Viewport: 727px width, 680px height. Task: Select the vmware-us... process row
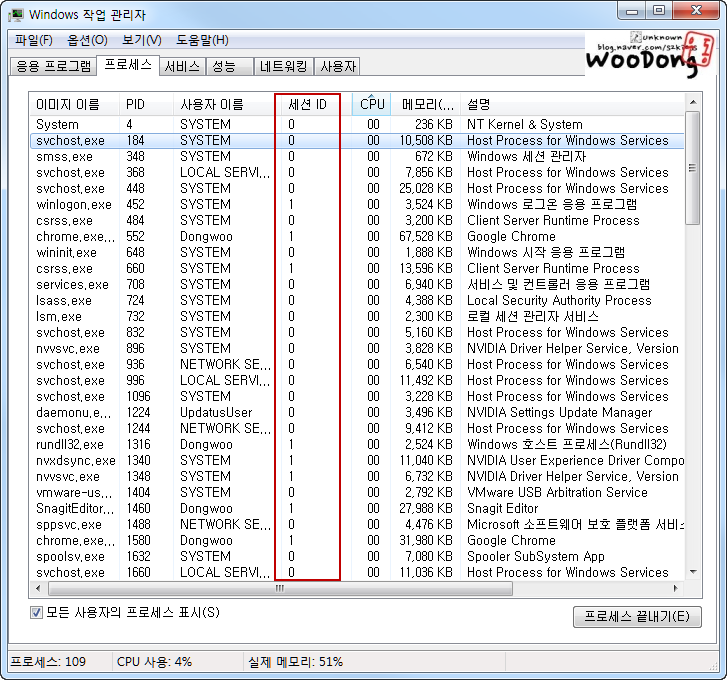(x=357, y=492)
